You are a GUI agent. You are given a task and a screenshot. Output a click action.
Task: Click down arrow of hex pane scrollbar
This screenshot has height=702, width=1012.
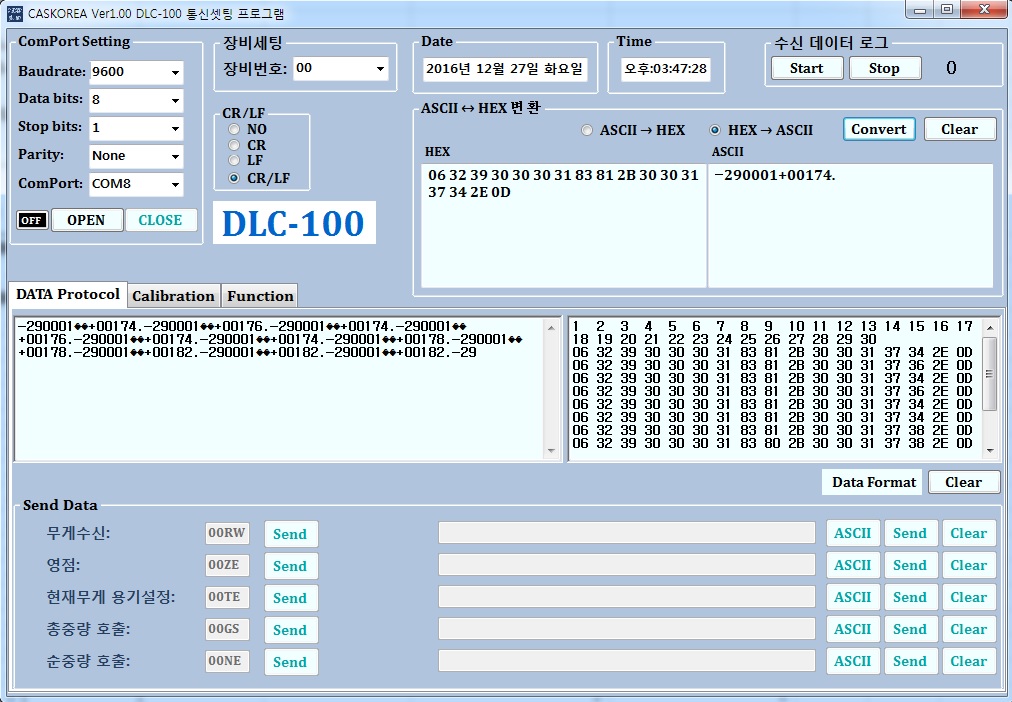tap(989, 451)
